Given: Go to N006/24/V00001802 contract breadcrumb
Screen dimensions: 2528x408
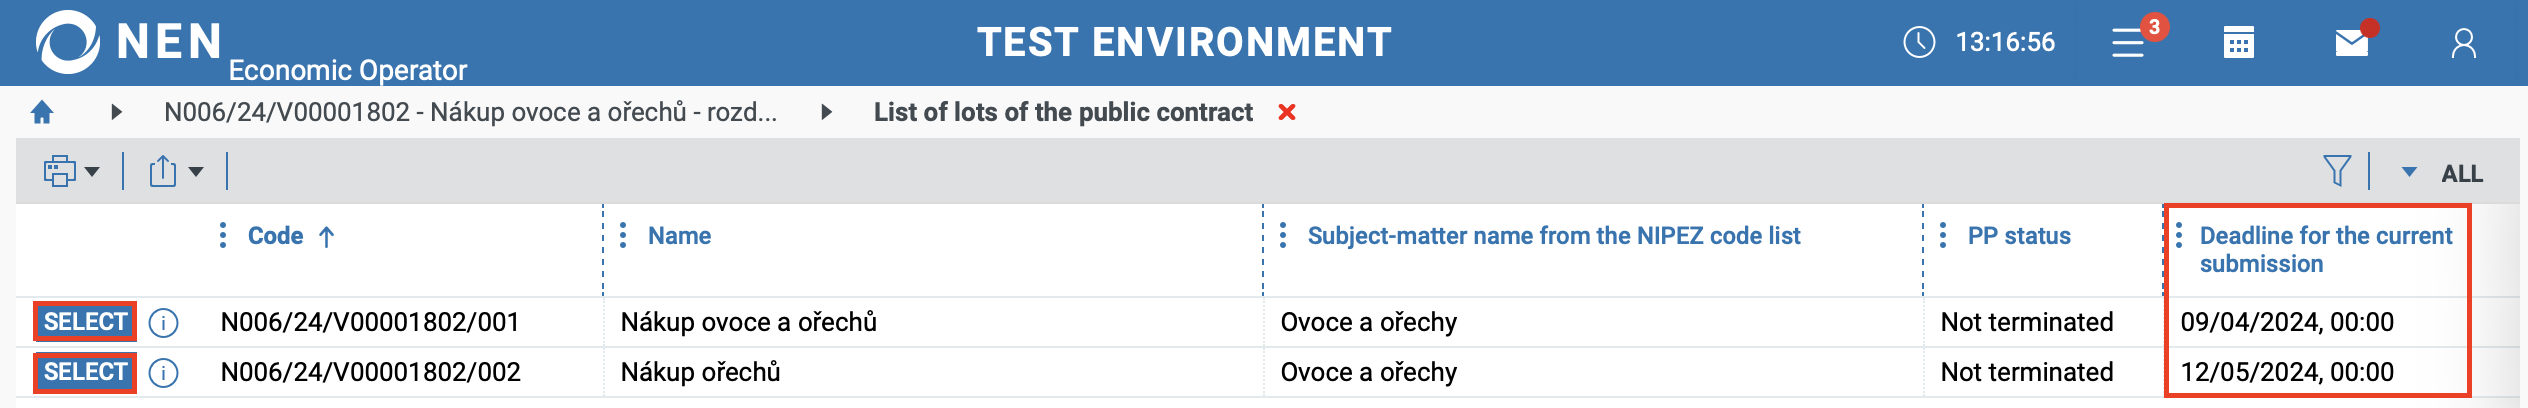Looking at the screenshot, I should [x=470, y=112].
